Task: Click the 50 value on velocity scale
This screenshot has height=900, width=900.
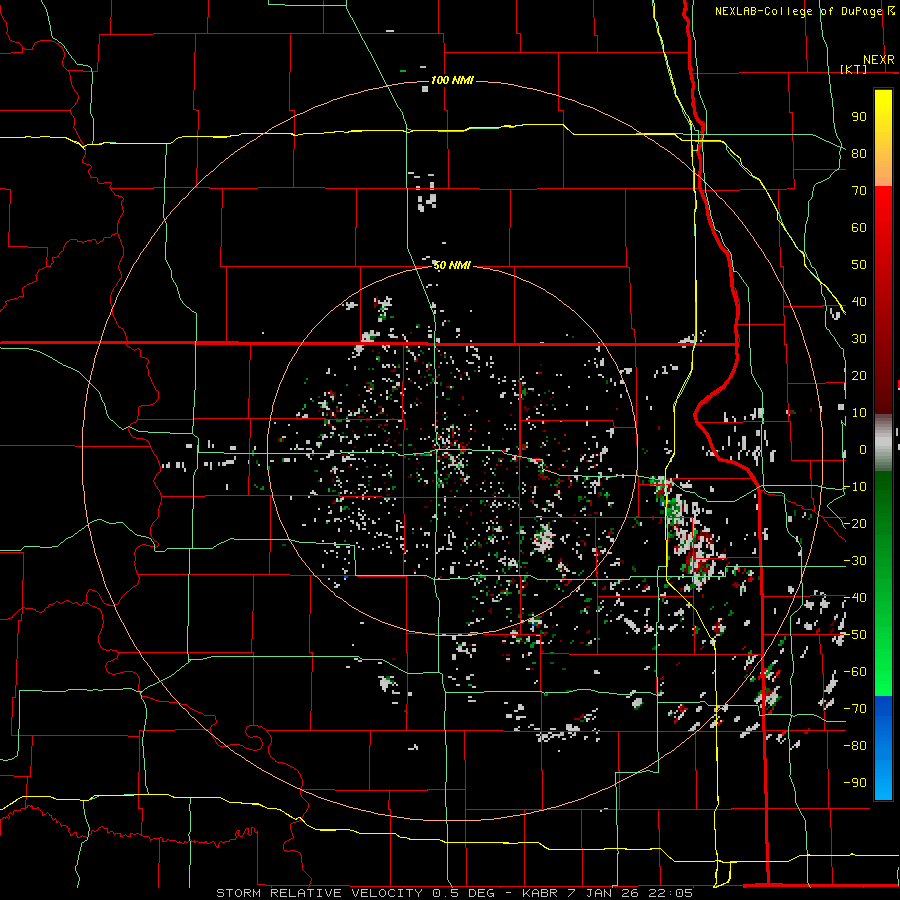Action: (859, 265)
